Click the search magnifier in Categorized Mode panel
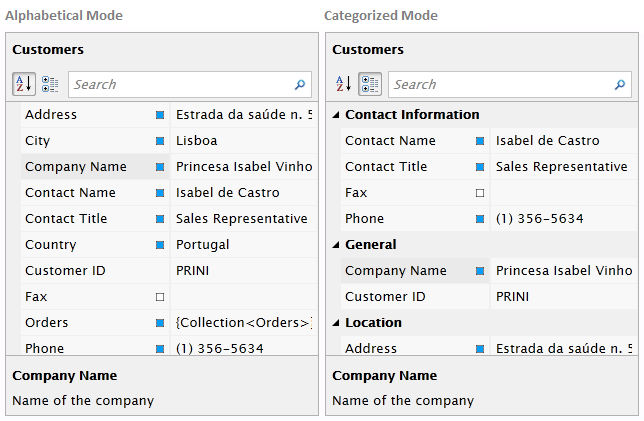 (620, 85)
